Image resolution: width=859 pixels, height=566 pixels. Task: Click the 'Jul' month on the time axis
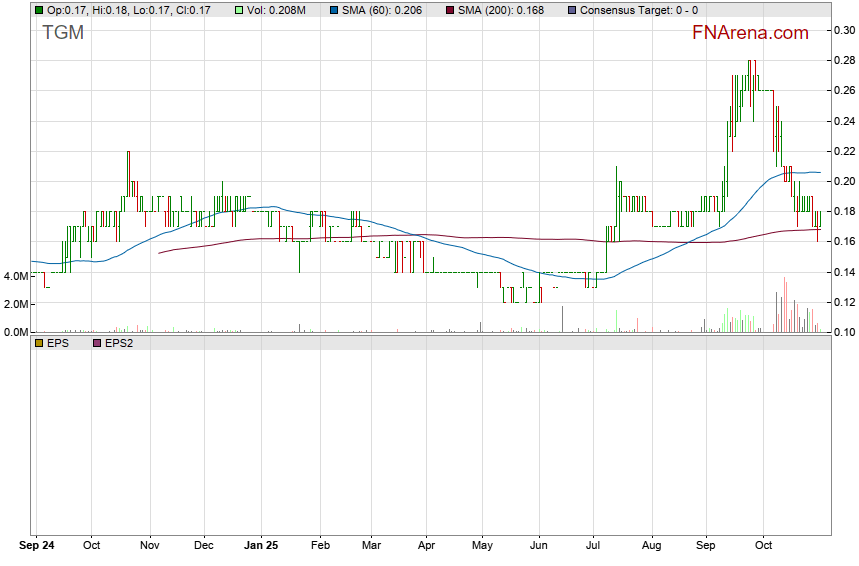coord(593,547)
